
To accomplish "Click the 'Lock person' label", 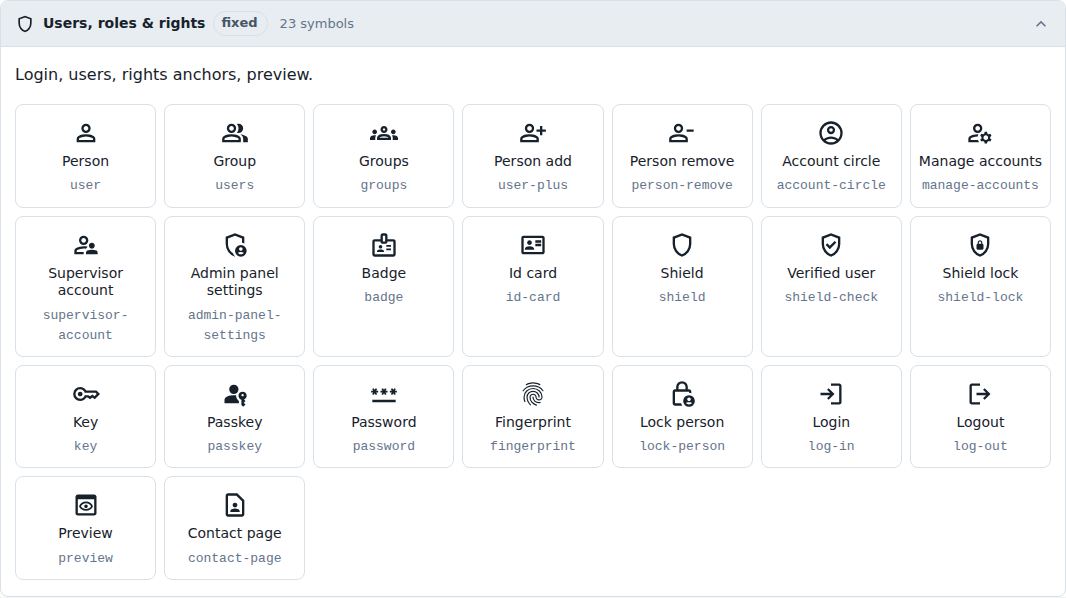I will pos(682,422).
